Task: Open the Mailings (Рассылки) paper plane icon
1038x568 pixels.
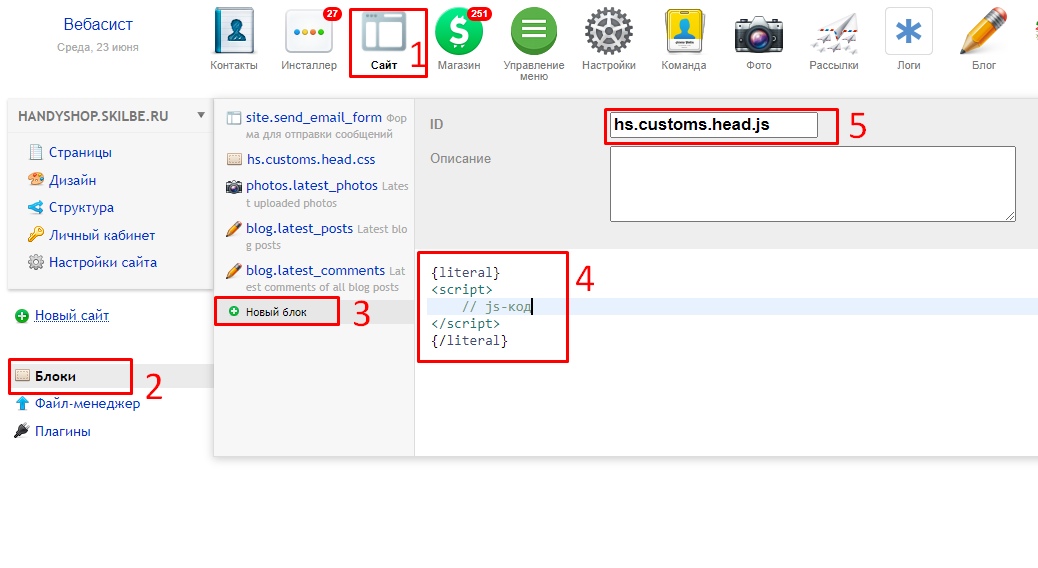Action: [834, 33]
